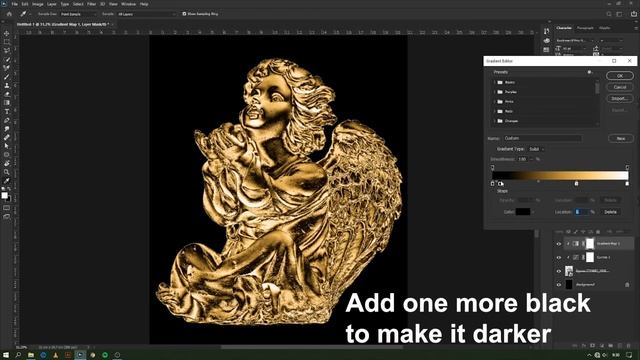Select the Type tool
640x360 pixels.
(x=7, y=111)
